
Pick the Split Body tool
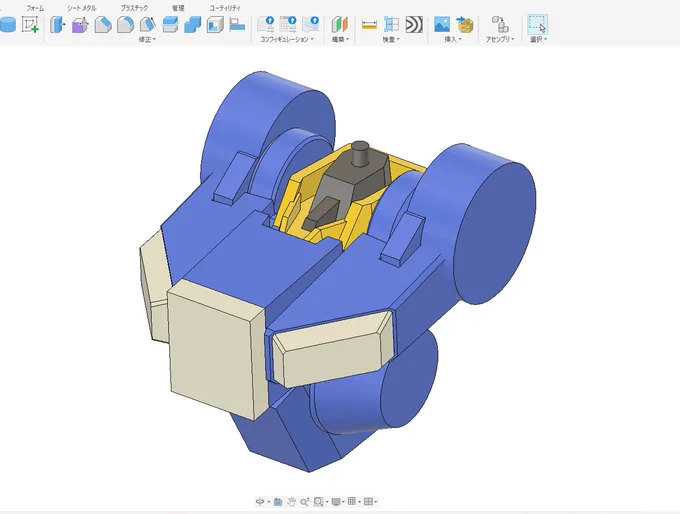tap(170, 25)
